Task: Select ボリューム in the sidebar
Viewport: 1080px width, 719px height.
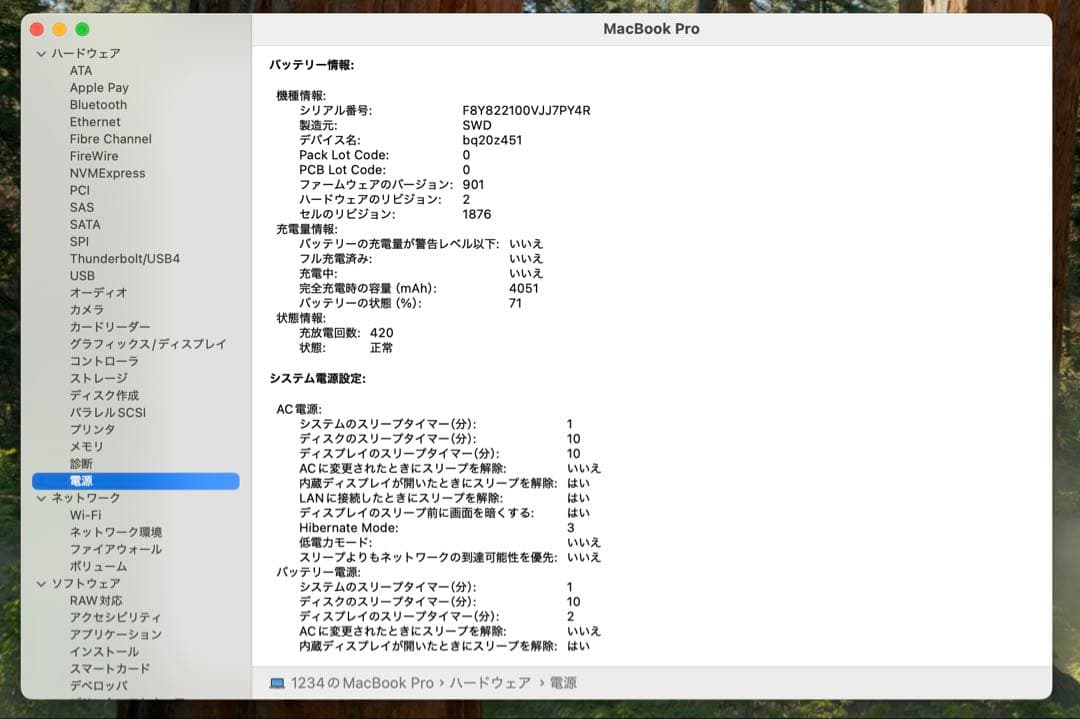Action: [x=98, y=567]
